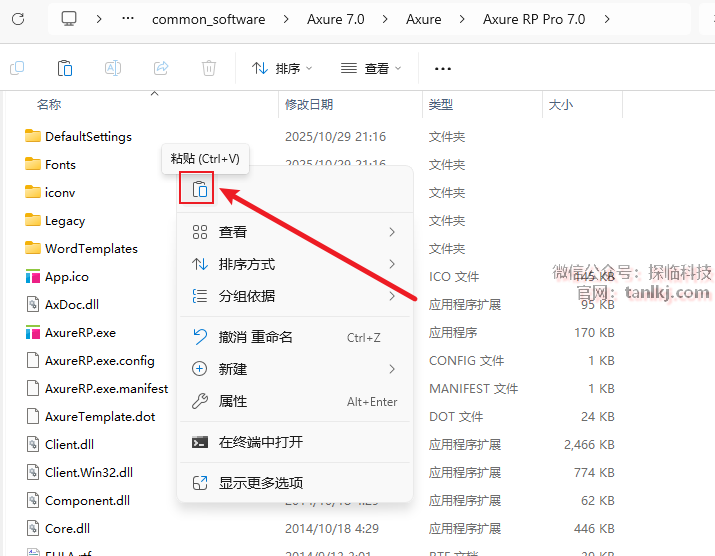Choose 属性 in context menu
This screenshot has height=556, width=715.
(295, 401)
